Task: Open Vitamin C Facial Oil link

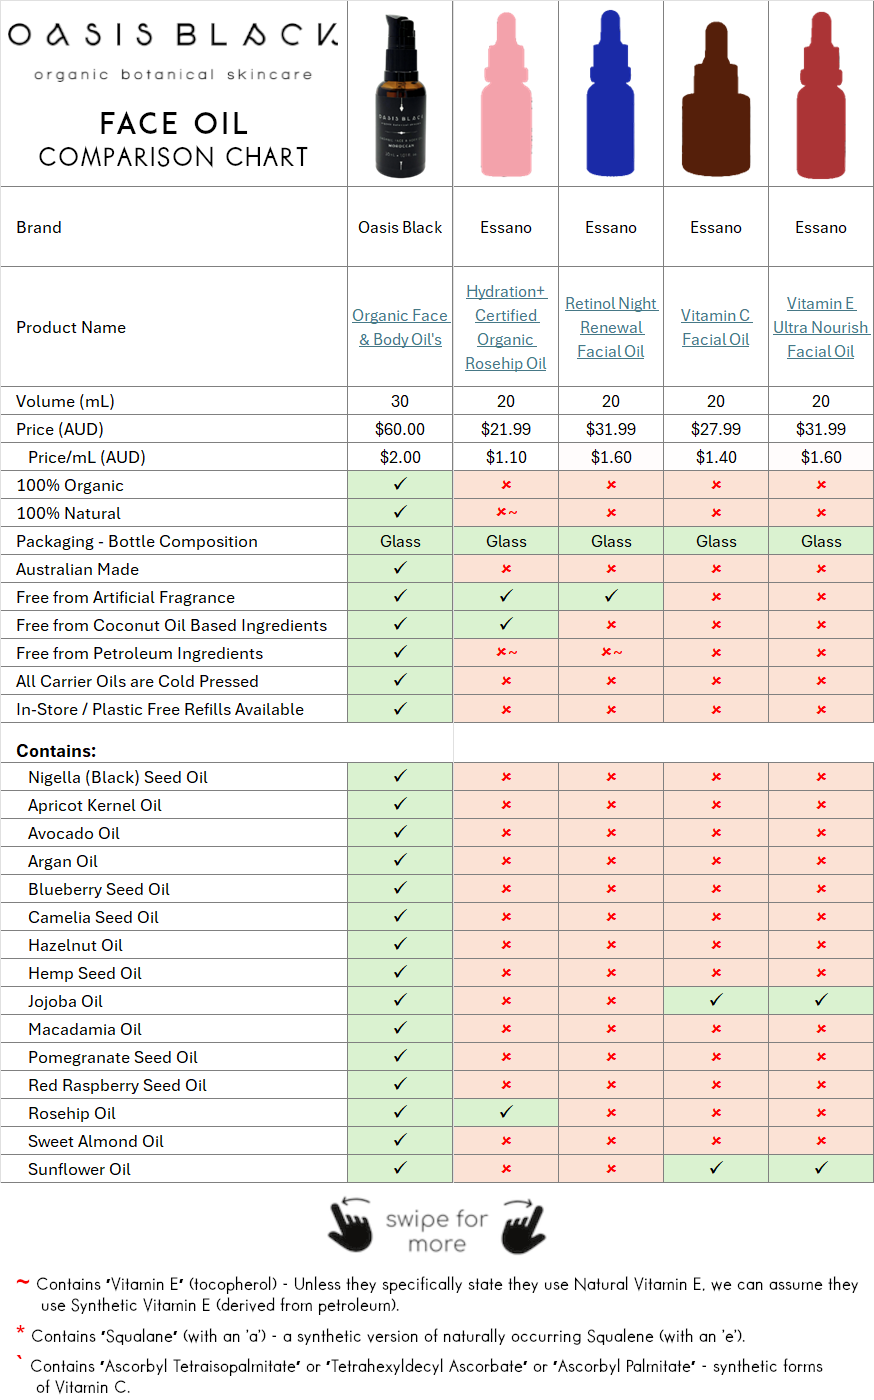Action: (716, 327)
